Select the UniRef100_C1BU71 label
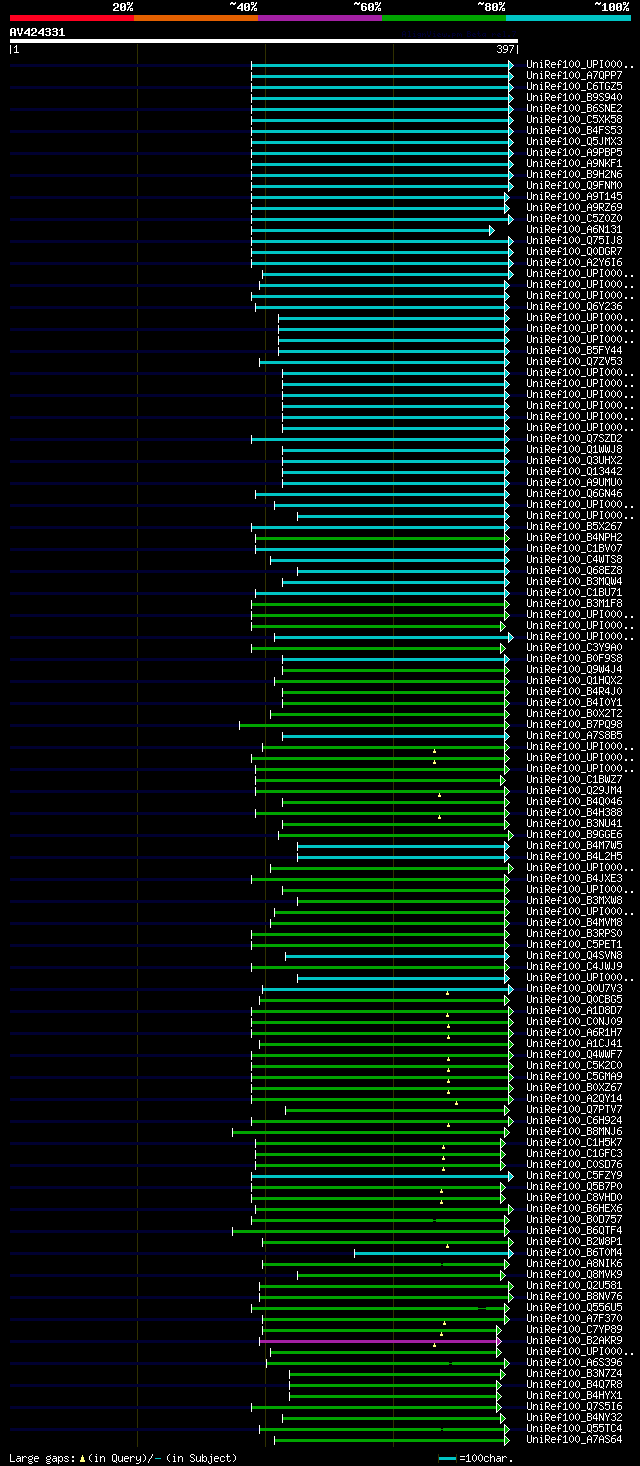Image resolution: width=640 pixels, height=1466 pixels. [574, 593]
